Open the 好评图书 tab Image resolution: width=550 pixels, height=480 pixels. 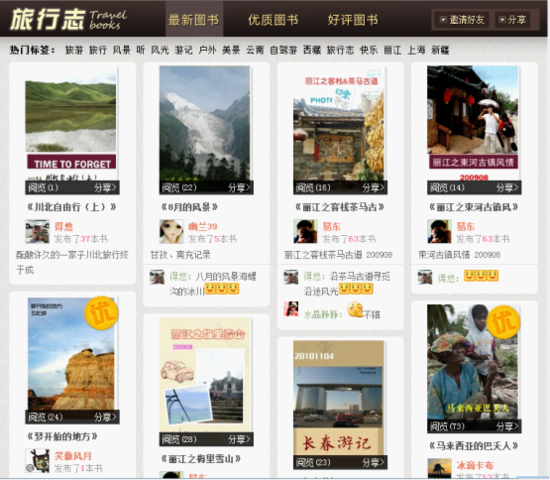point(353,20)
